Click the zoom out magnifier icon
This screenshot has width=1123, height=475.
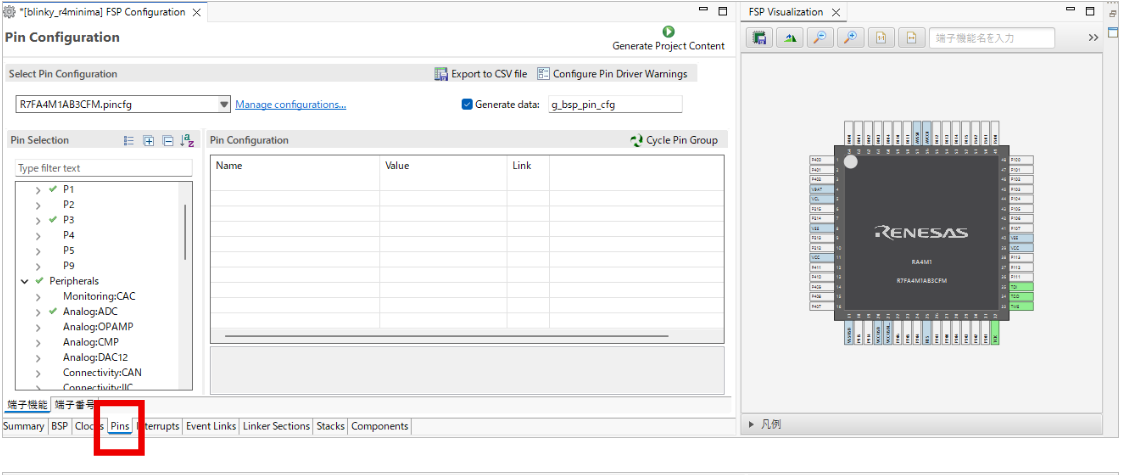[820, 38]
